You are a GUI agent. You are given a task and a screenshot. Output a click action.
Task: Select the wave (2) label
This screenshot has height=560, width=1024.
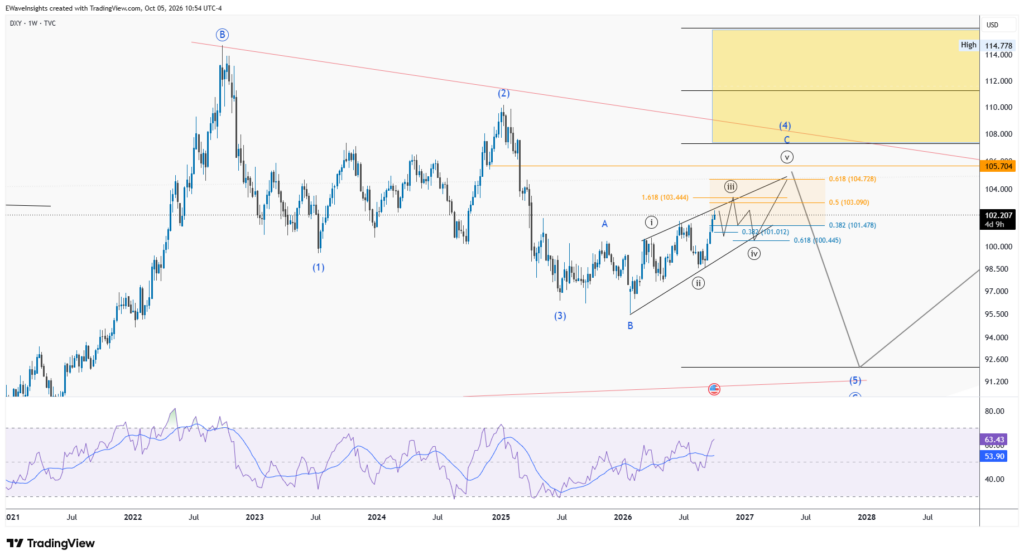(504, 93)
